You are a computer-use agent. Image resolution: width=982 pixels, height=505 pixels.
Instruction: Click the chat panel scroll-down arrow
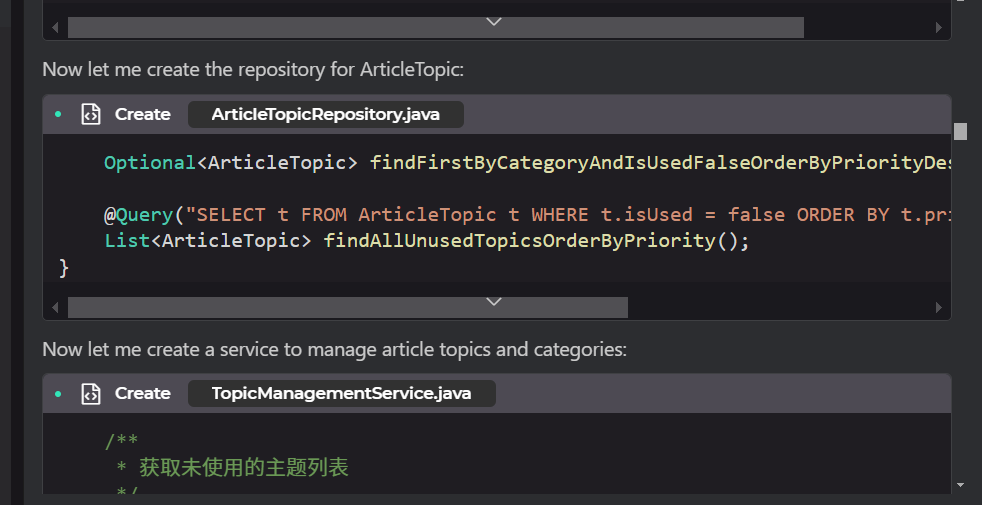(961, 485)
